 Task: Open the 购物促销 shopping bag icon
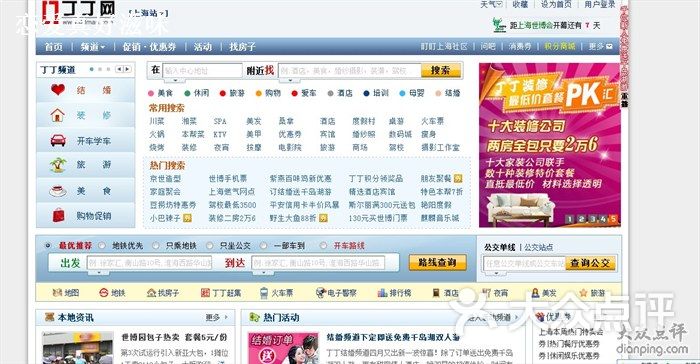point(58,216)
